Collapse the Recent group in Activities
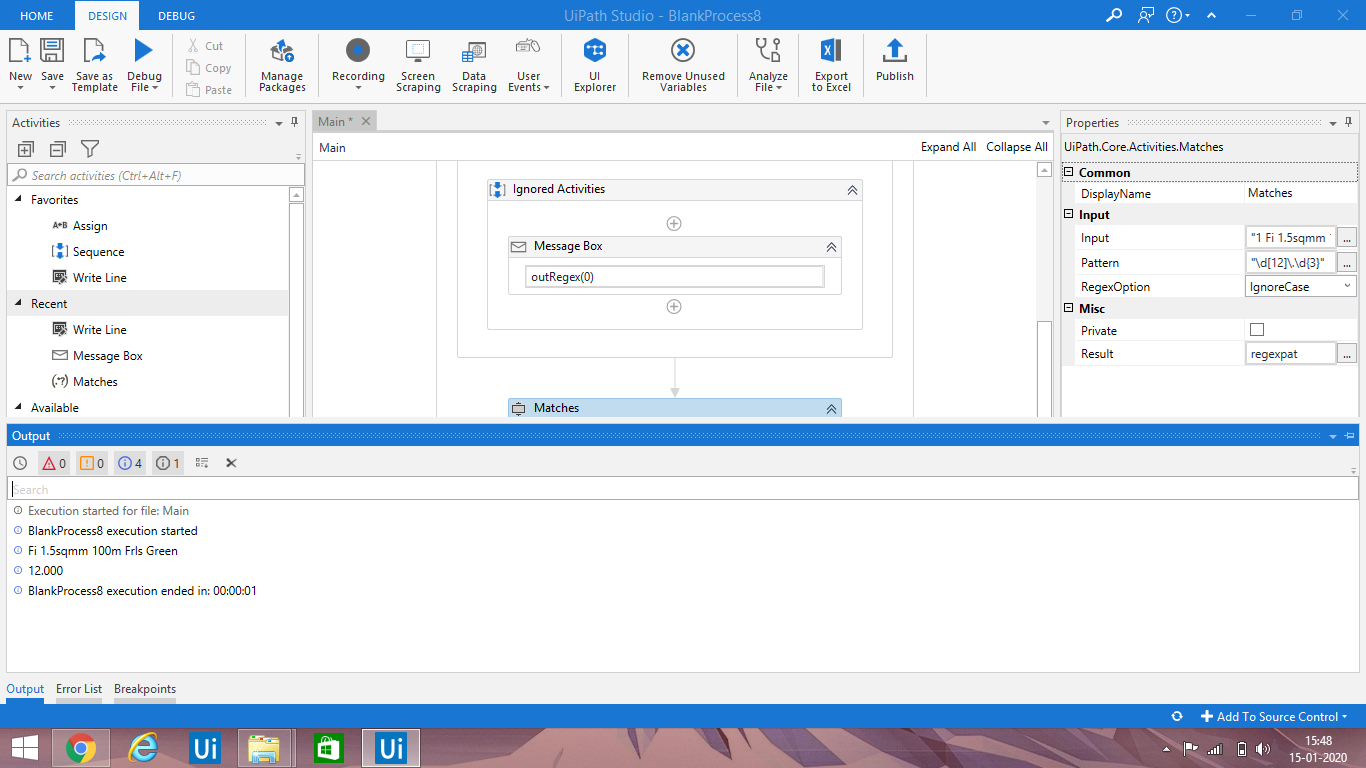Viewport: 1366px width, 768px height. [19, 304]
